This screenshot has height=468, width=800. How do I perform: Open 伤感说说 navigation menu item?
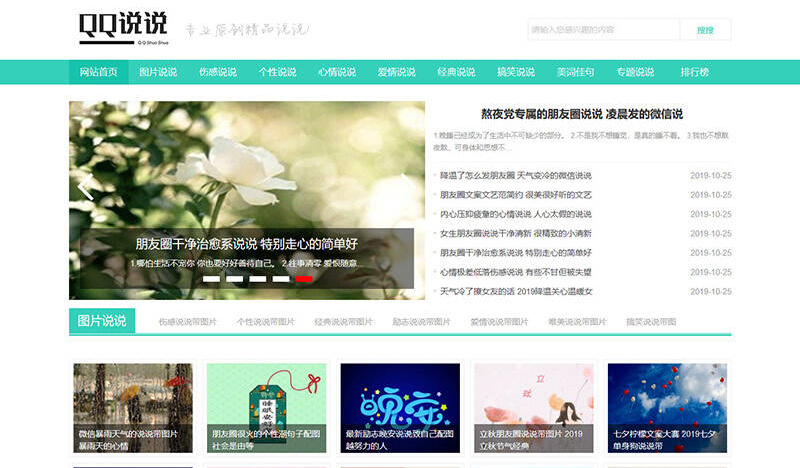point(217,72)
